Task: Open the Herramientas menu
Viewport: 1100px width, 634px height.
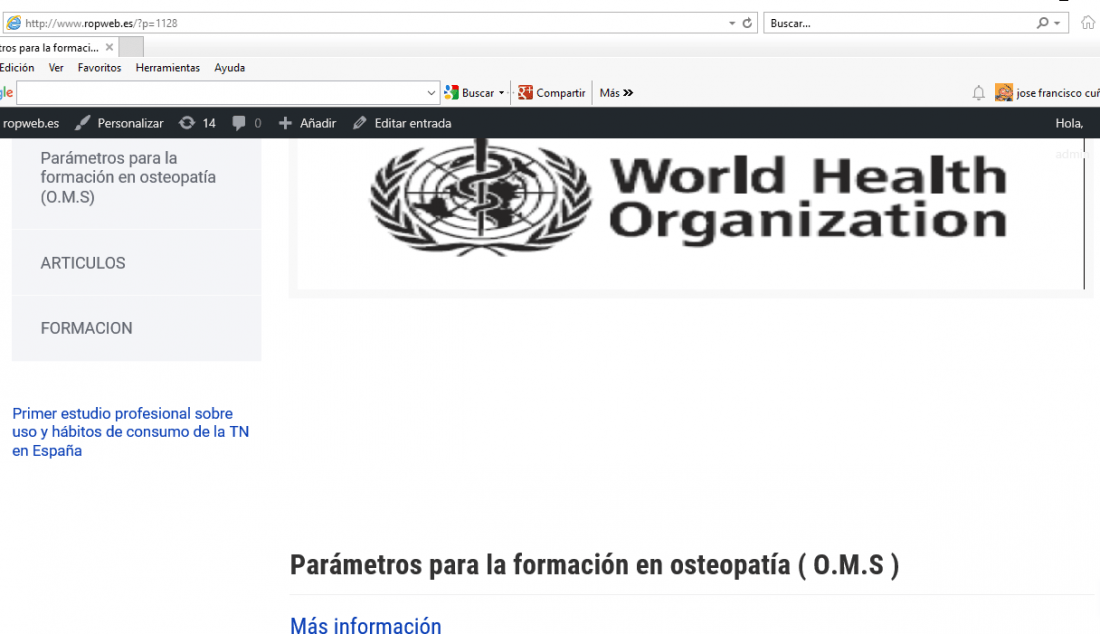Action: pyautogui.click(x=168, y=68)
